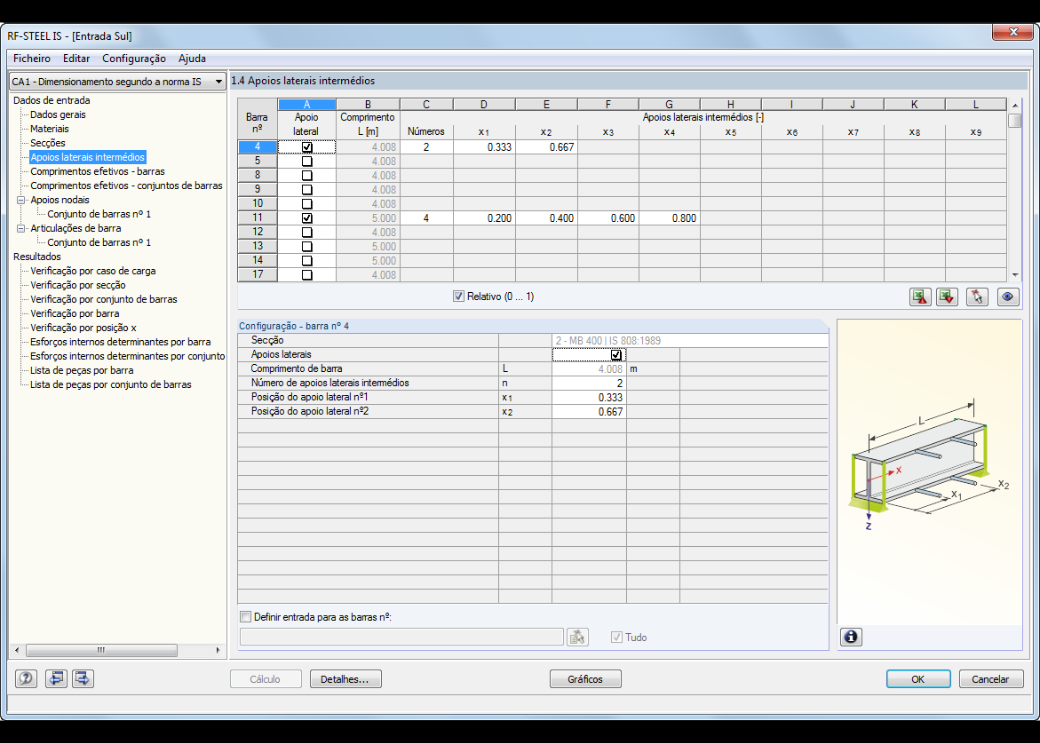The width and height of the screenshot is (1040, 743).
Task: Open Verificação por caso de carga
Action: point(93,271)
